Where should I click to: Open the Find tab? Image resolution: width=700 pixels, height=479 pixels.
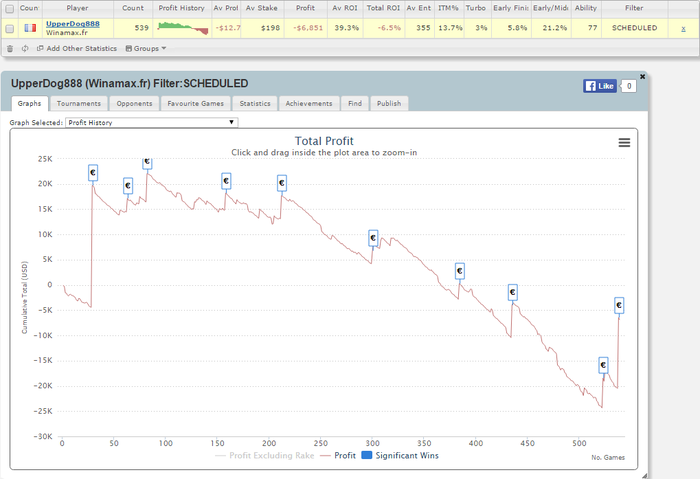pos(355,104)
